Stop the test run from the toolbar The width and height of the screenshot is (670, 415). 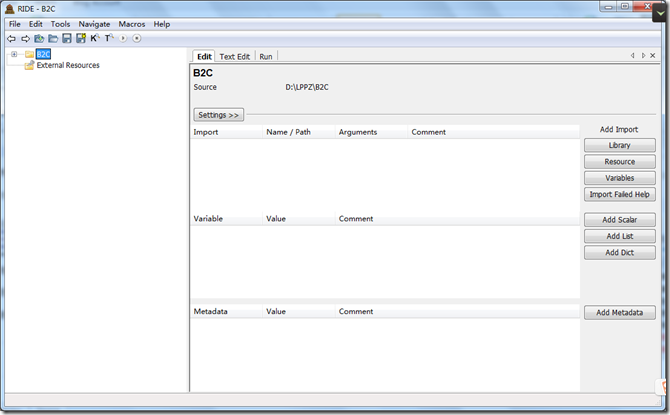(x=137, y=38)
